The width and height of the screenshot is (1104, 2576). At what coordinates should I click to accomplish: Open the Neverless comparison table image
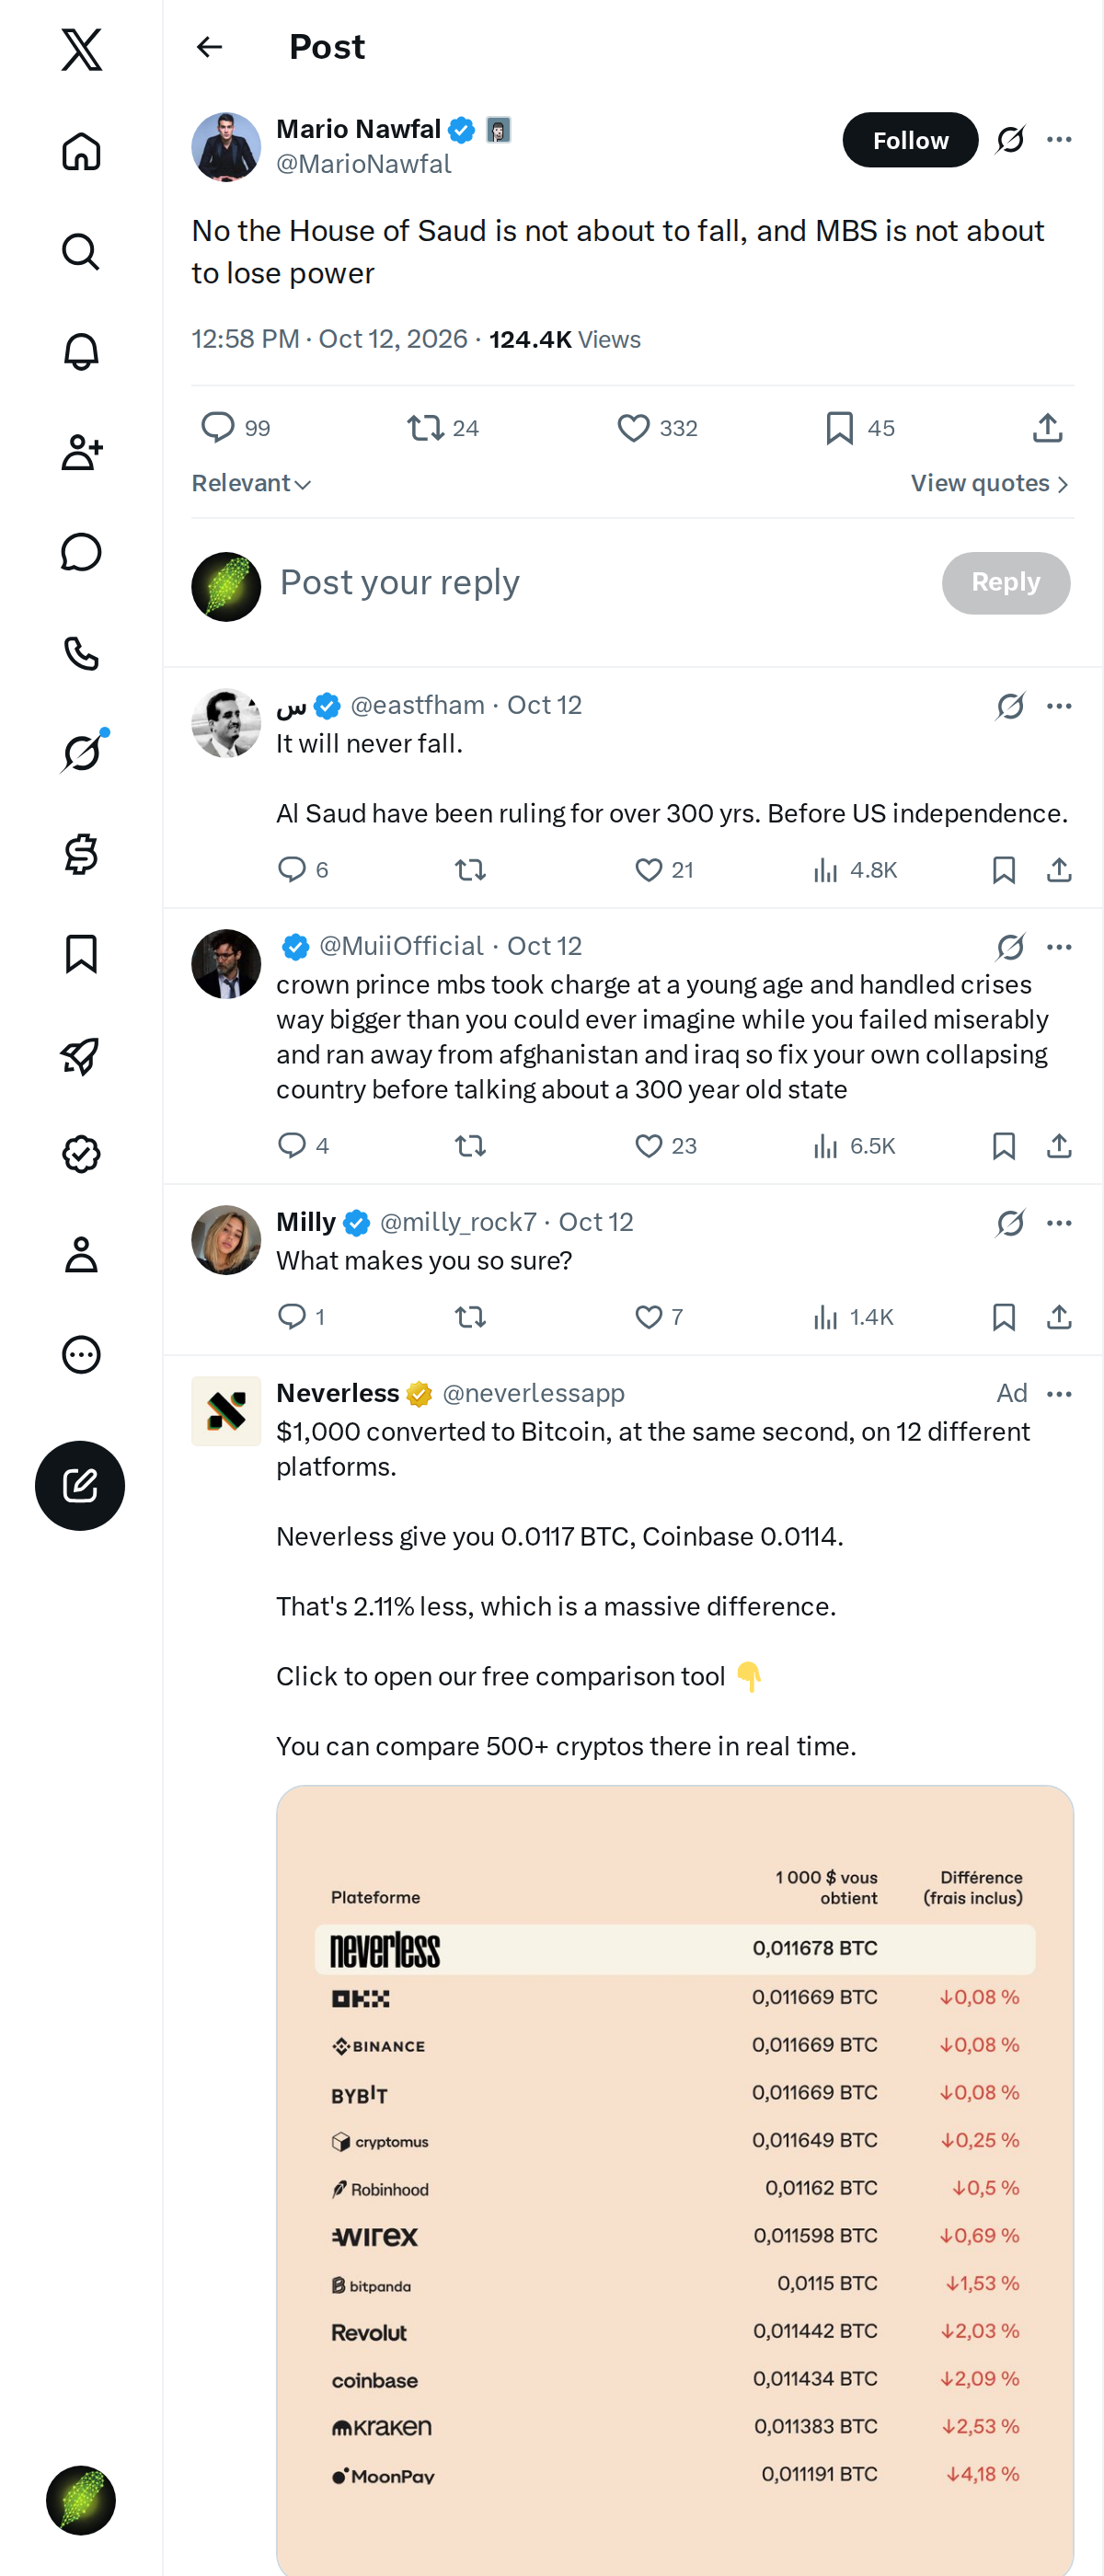click(x=675, y=2180)
